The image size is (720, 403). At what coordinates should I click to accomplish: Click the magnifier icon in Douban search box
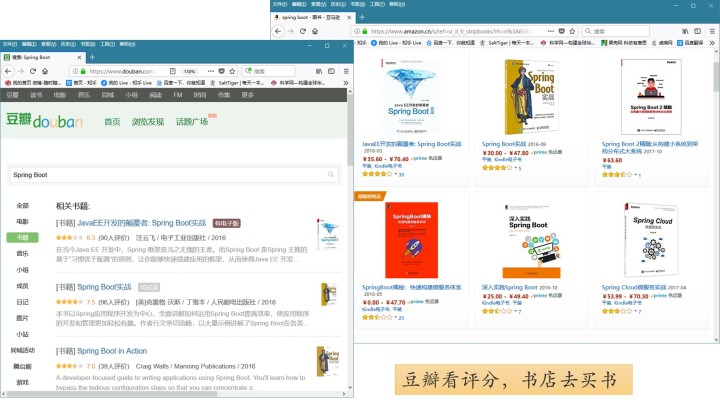pos(332,174)
